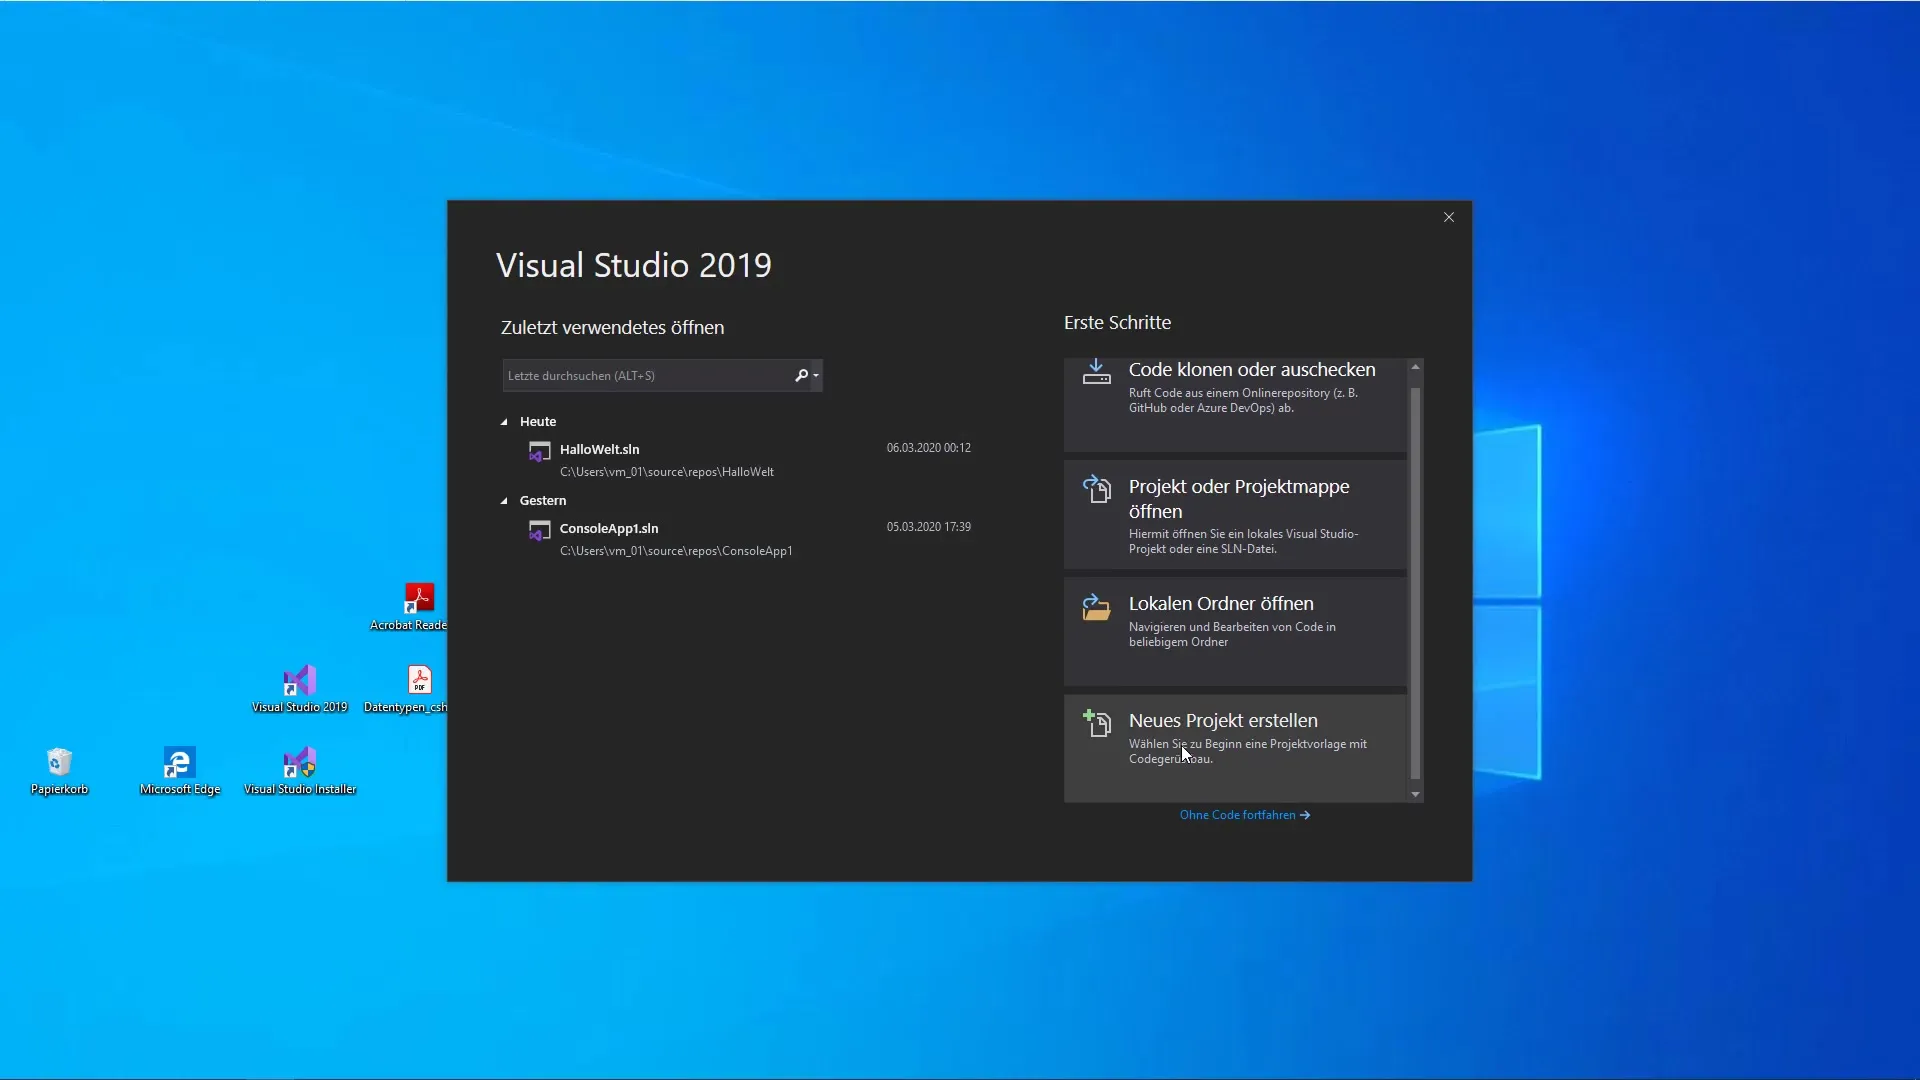Close the Visual Studio 2019 start window
This screenshot has width=1920, height=1080.
[x=1449, y=217]
